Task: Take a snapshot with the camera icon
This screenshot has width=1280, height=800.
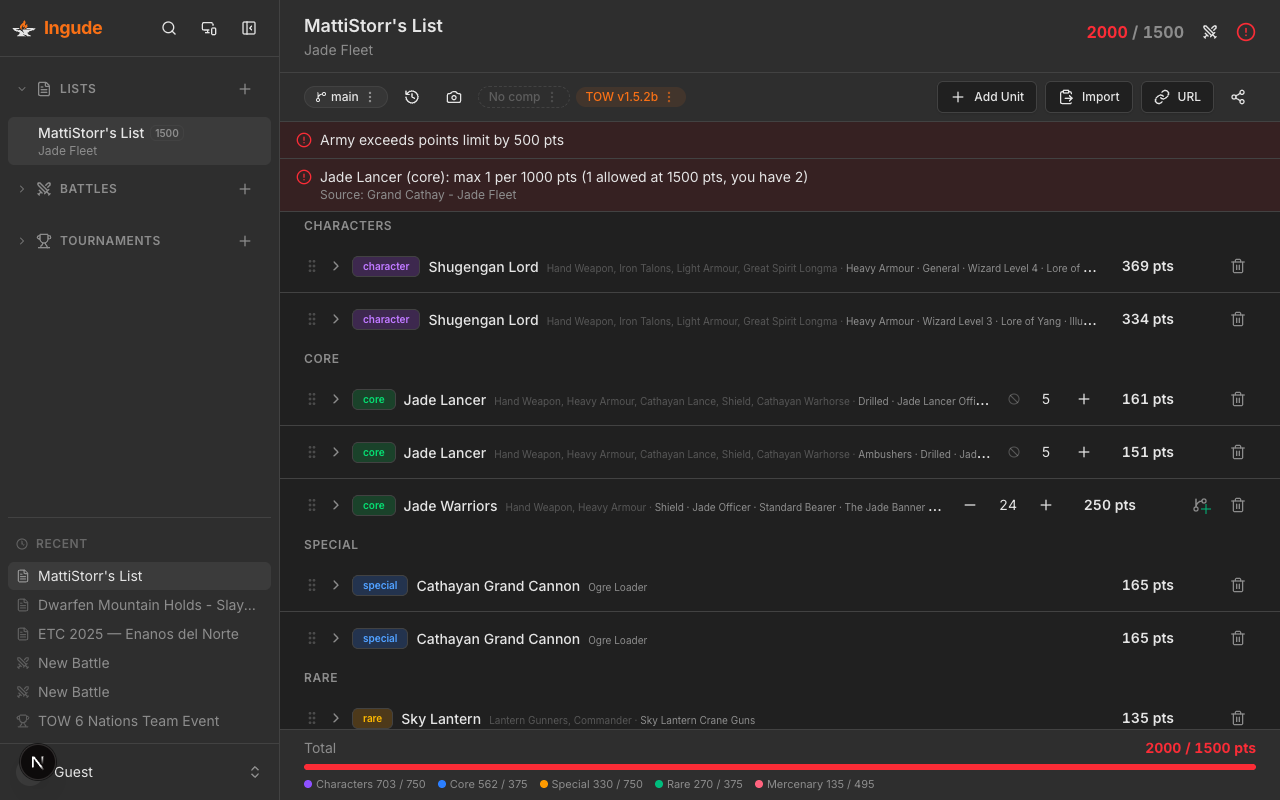Action: (453, 97)
